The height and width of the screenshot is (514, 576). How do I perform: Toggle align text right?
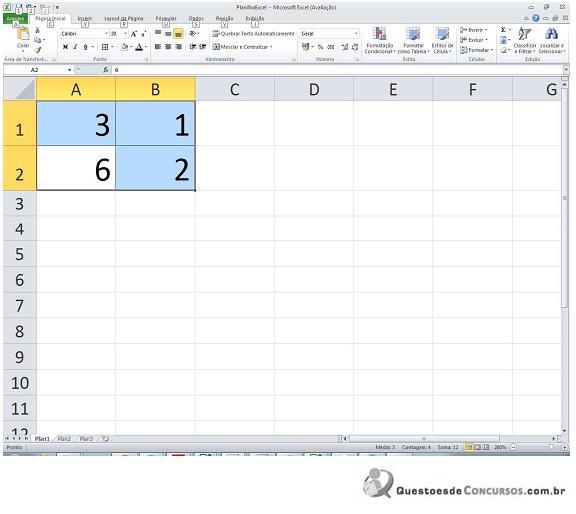(x=179, y=47)
